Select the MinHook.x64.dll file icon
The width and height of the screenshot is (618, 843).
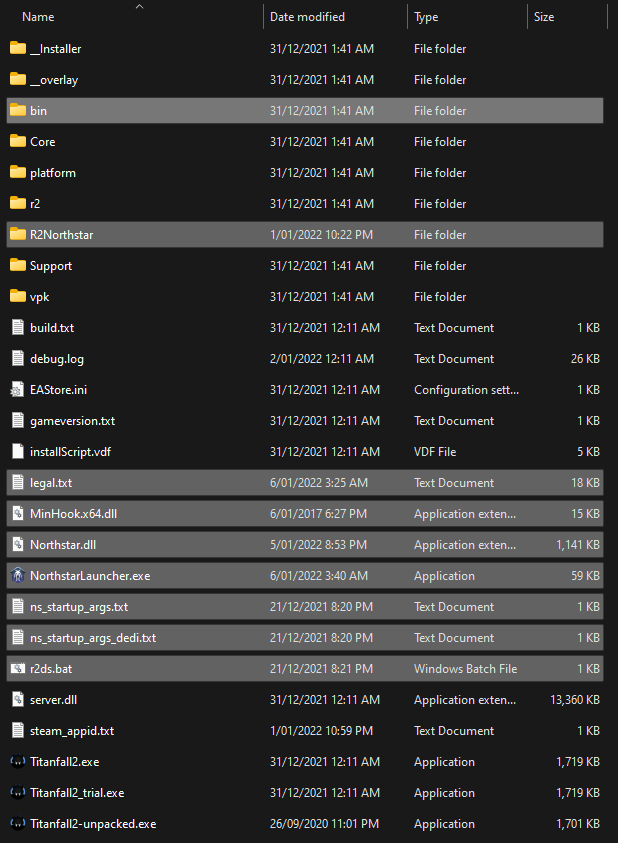[x=17, y=514]
